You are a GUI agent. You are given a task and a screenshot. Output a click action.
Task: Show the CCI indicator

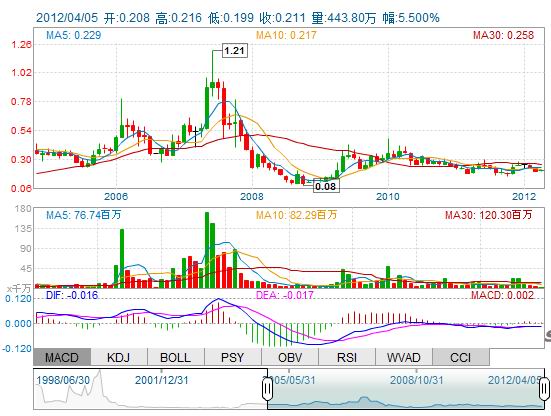pyautogui.click(x=461, y=357)
